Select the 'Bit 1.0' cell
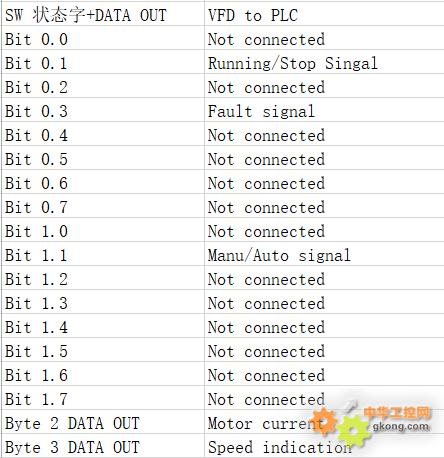Image resolution: width=444 pixels, height=458 pixels. 103,230
